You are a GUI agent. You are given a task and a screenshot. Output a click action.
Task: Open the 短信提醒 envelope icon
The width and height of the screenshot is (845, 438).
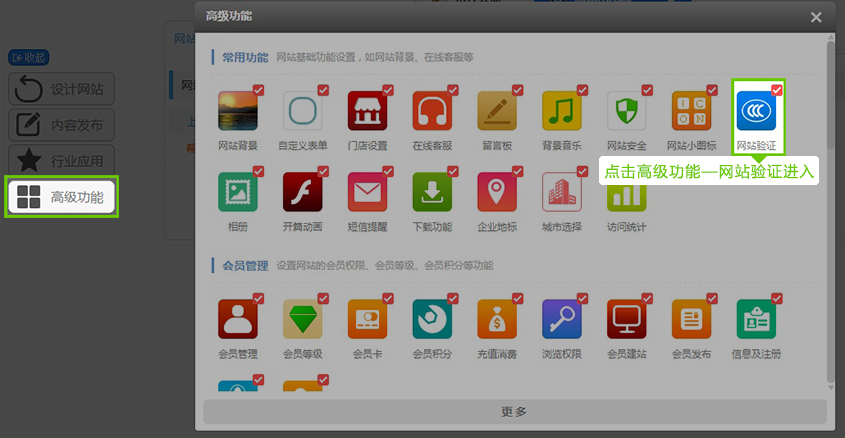click(367, 192)
